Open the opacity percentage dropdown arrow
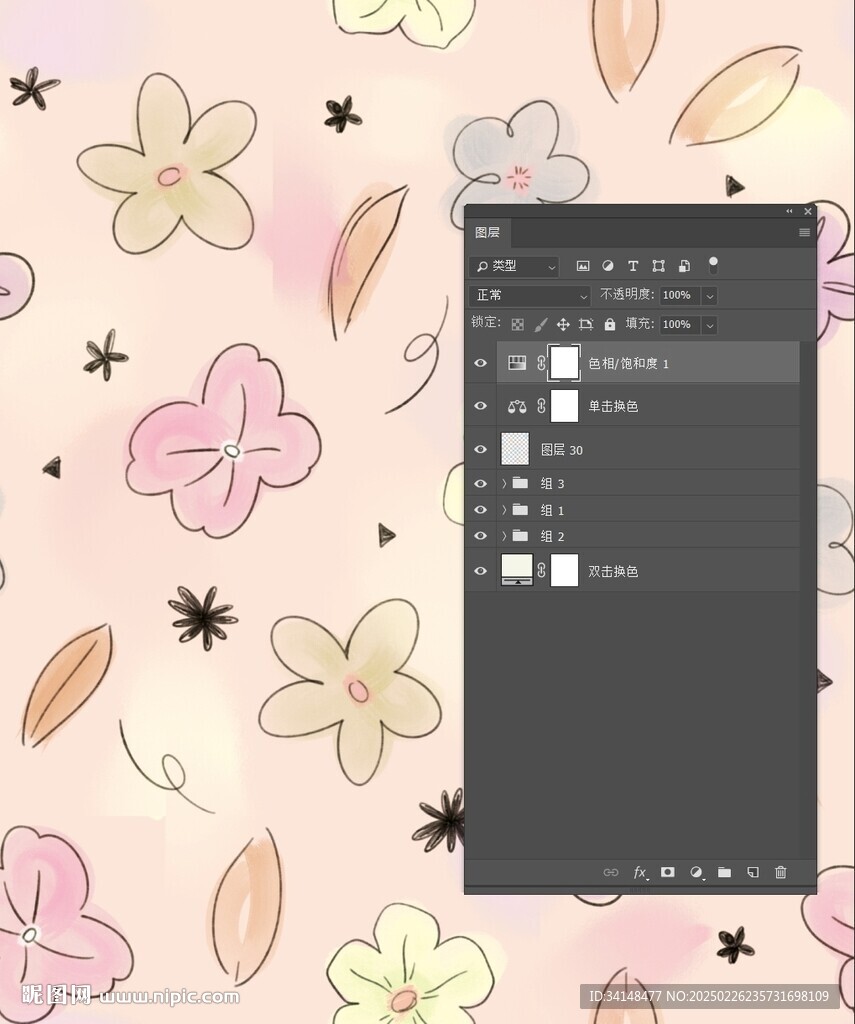 tap(709, 296)
